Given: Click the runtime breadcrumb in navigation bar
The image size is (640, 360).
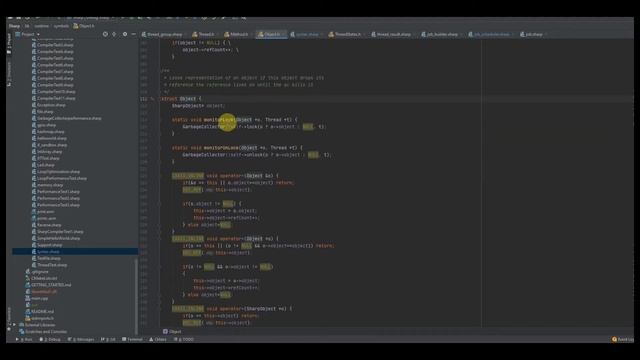Looking at the screenshot, I should coord(42,26).
